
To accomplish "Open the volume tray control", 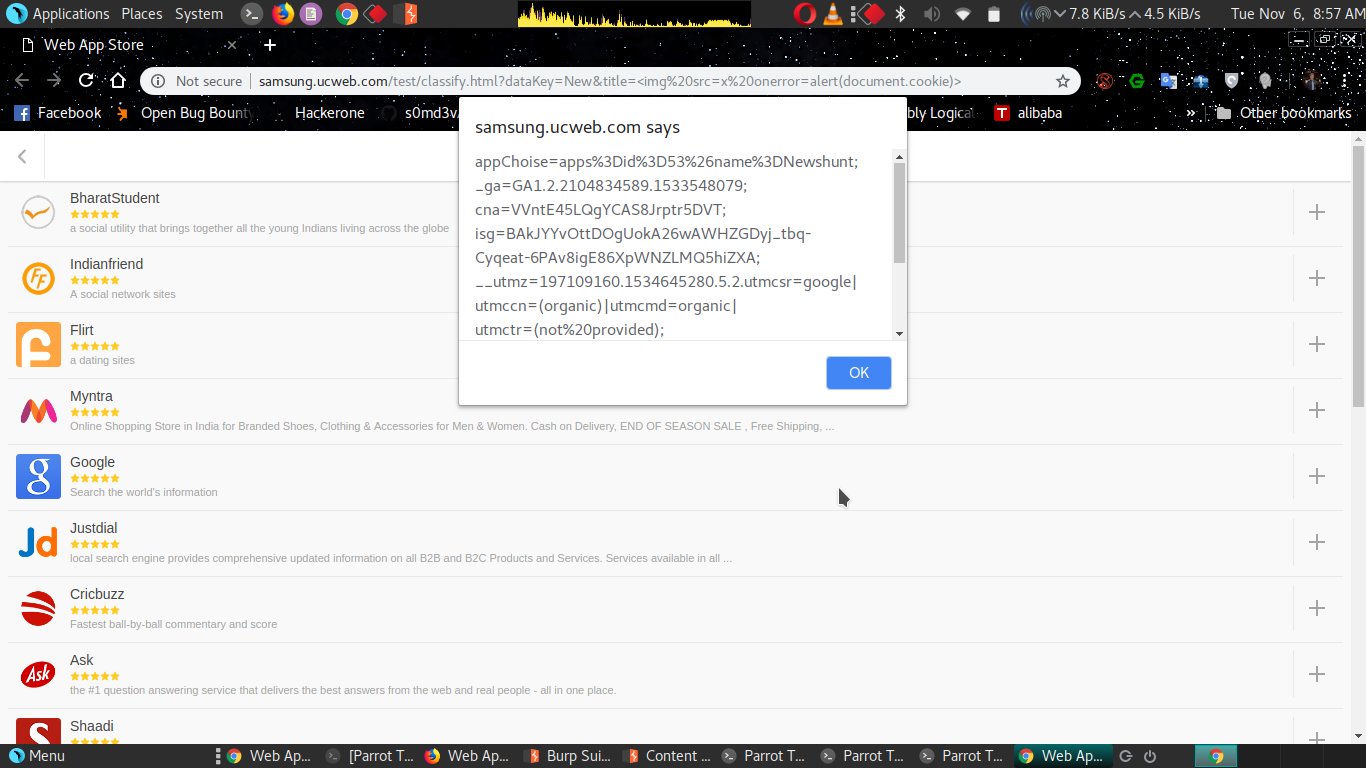I will pos(931,14).
